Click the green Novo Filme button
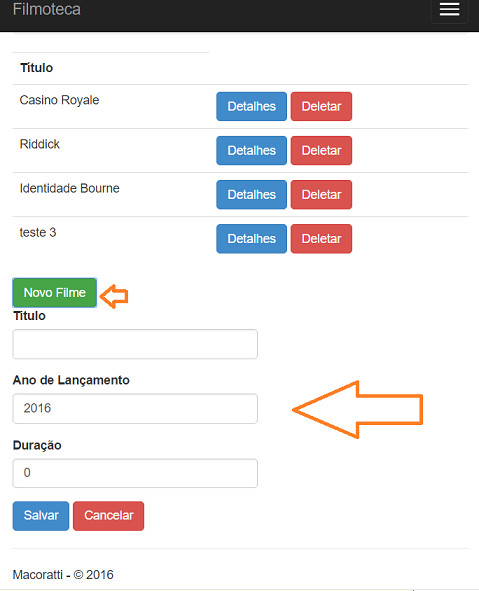The height and width of the screenshot is (591, 479). [x=55, y=292]
